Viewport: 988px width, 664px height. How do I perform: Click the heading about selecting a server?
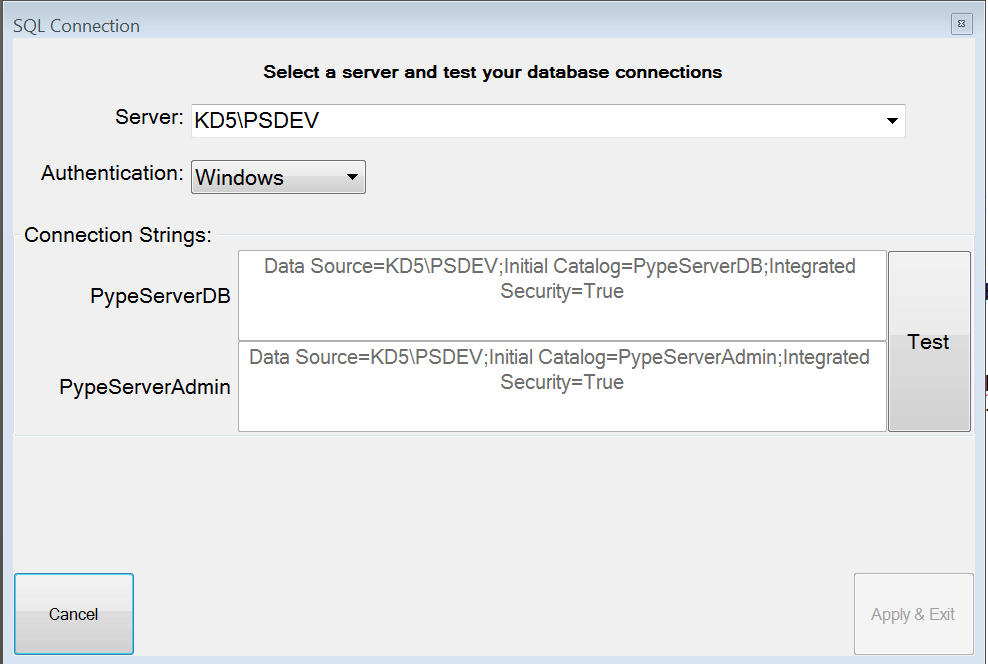[x=493, y=72]
